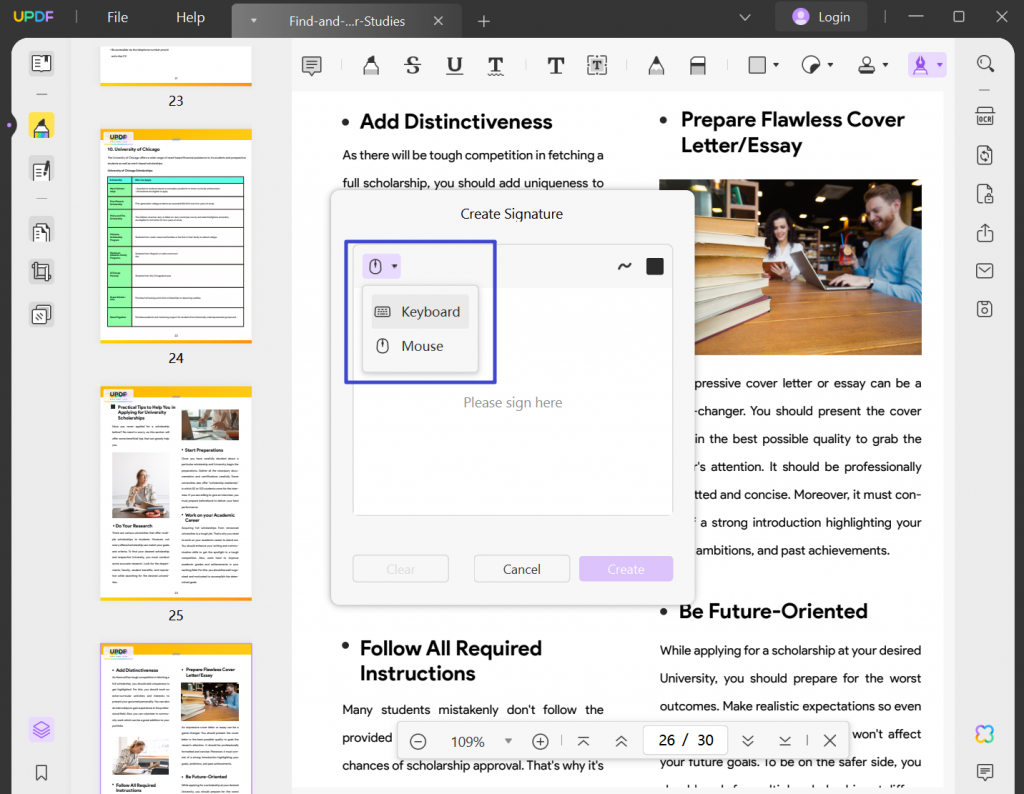Open the Help menu
Image resolution: width=1024 pixels, height=794 pixels.
(190, 17)
